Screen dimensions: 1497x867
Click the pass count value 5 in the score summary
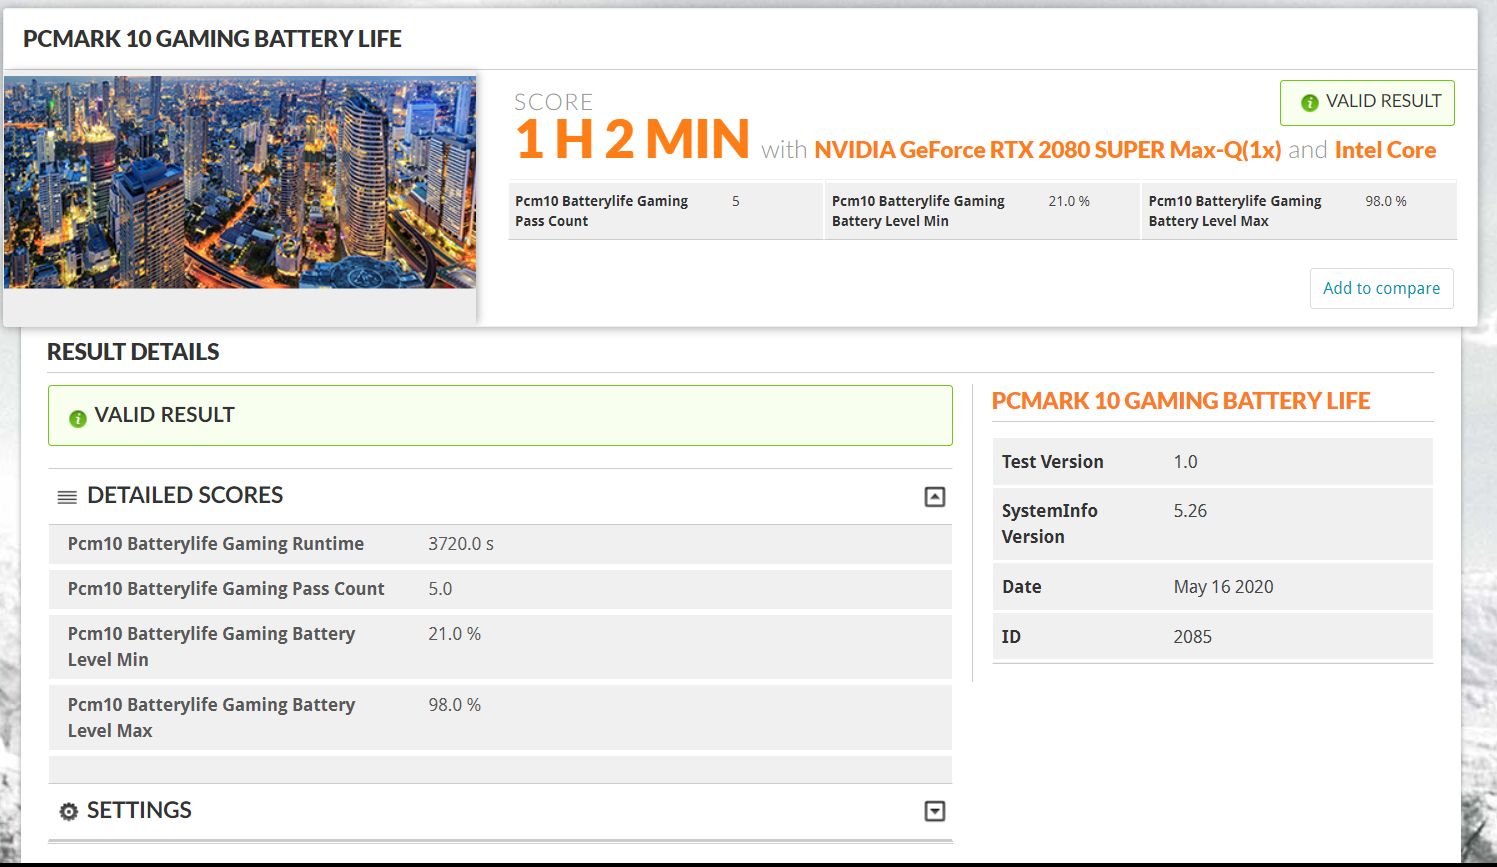[736, 201]
